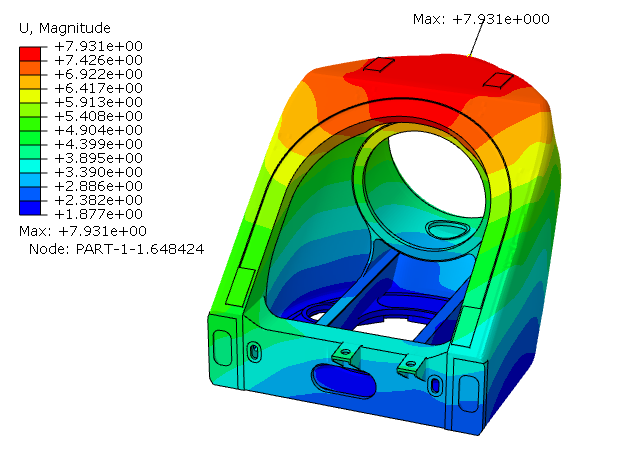Viewport: 634px width, 459px height.
Task: Click the legend value +3.895e+00
Action: (98, 158)
